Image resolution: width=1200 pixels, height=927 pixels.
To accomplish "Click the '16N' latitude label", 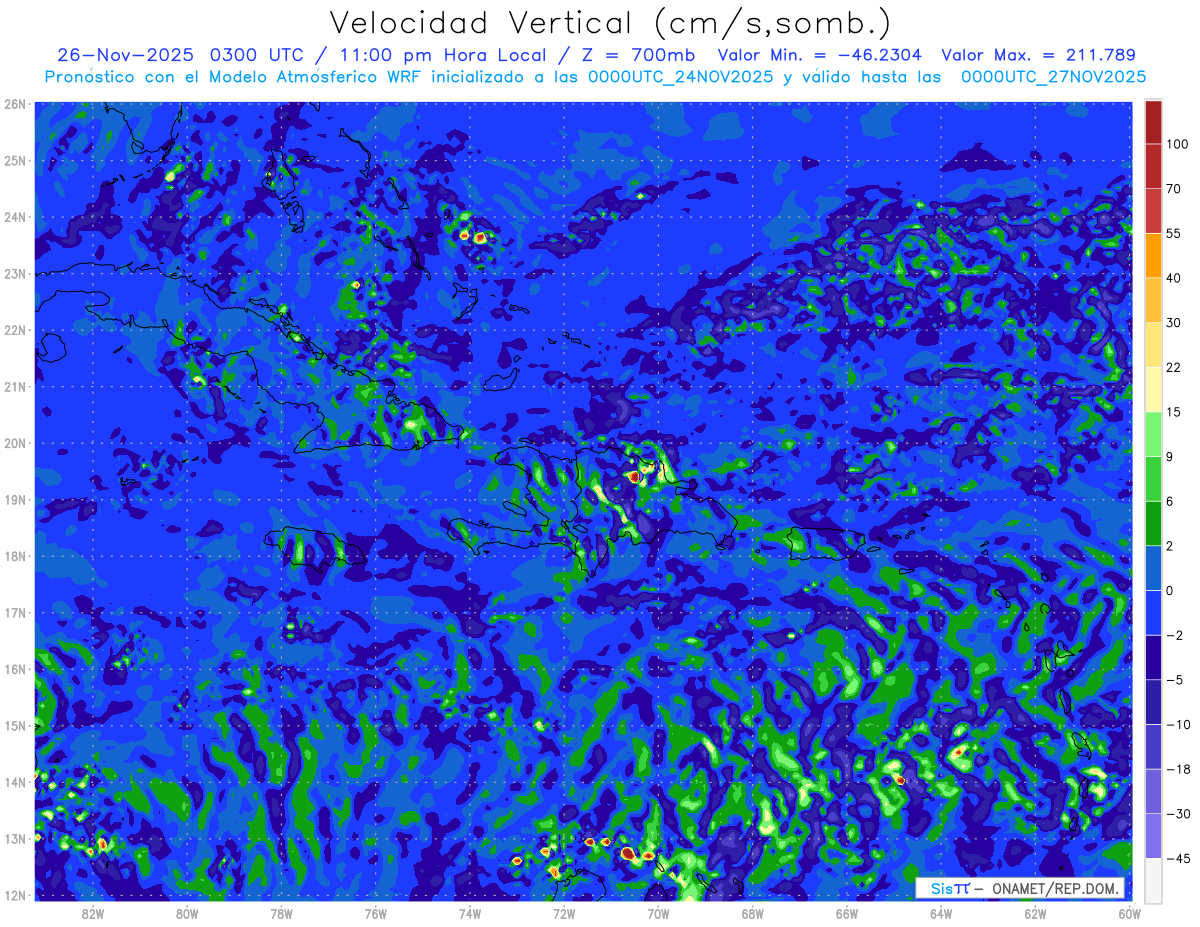I will point(15,669).
